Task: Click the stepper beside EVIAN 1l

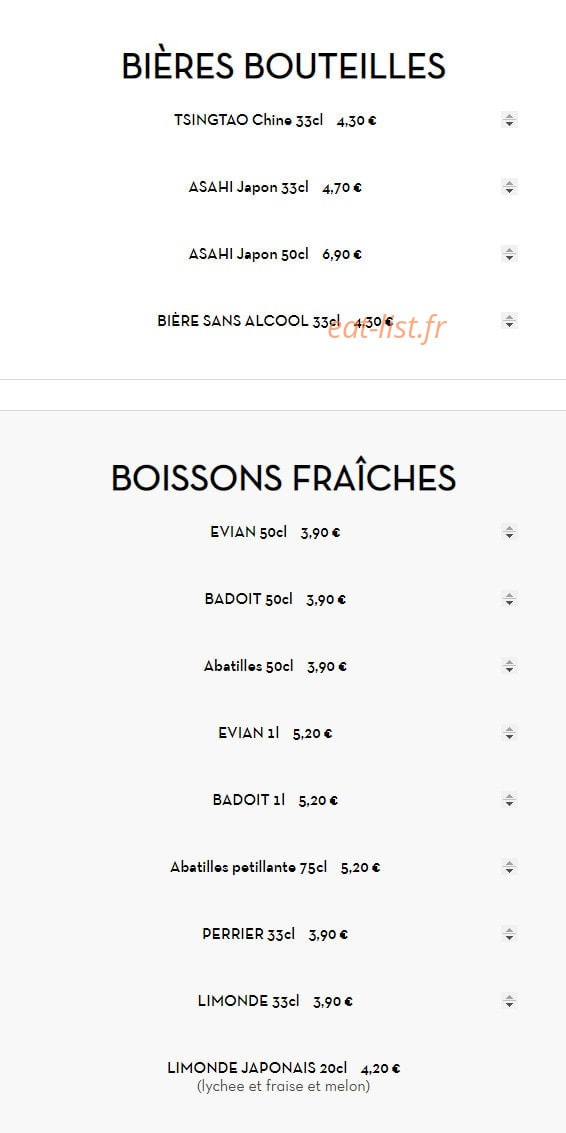Action: click(x=510, y=733)
